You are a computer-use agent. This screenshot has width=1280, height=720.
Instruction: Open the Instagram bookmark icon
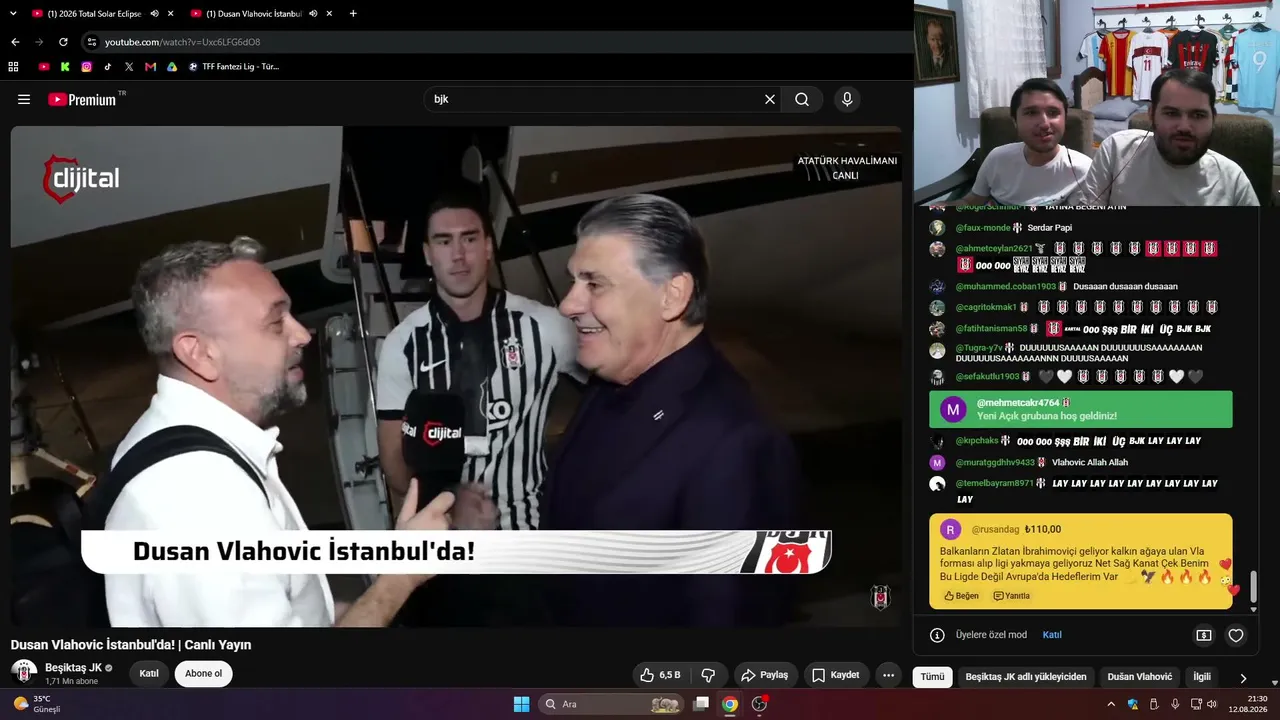pyautogui.click(x=87, y=67)
